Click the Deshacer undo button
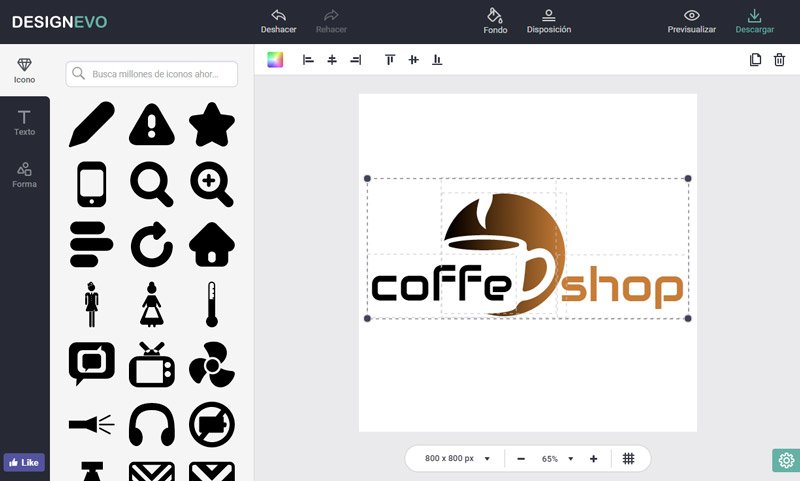The height and width of the screenshot is (481, 800). (278, 21)
